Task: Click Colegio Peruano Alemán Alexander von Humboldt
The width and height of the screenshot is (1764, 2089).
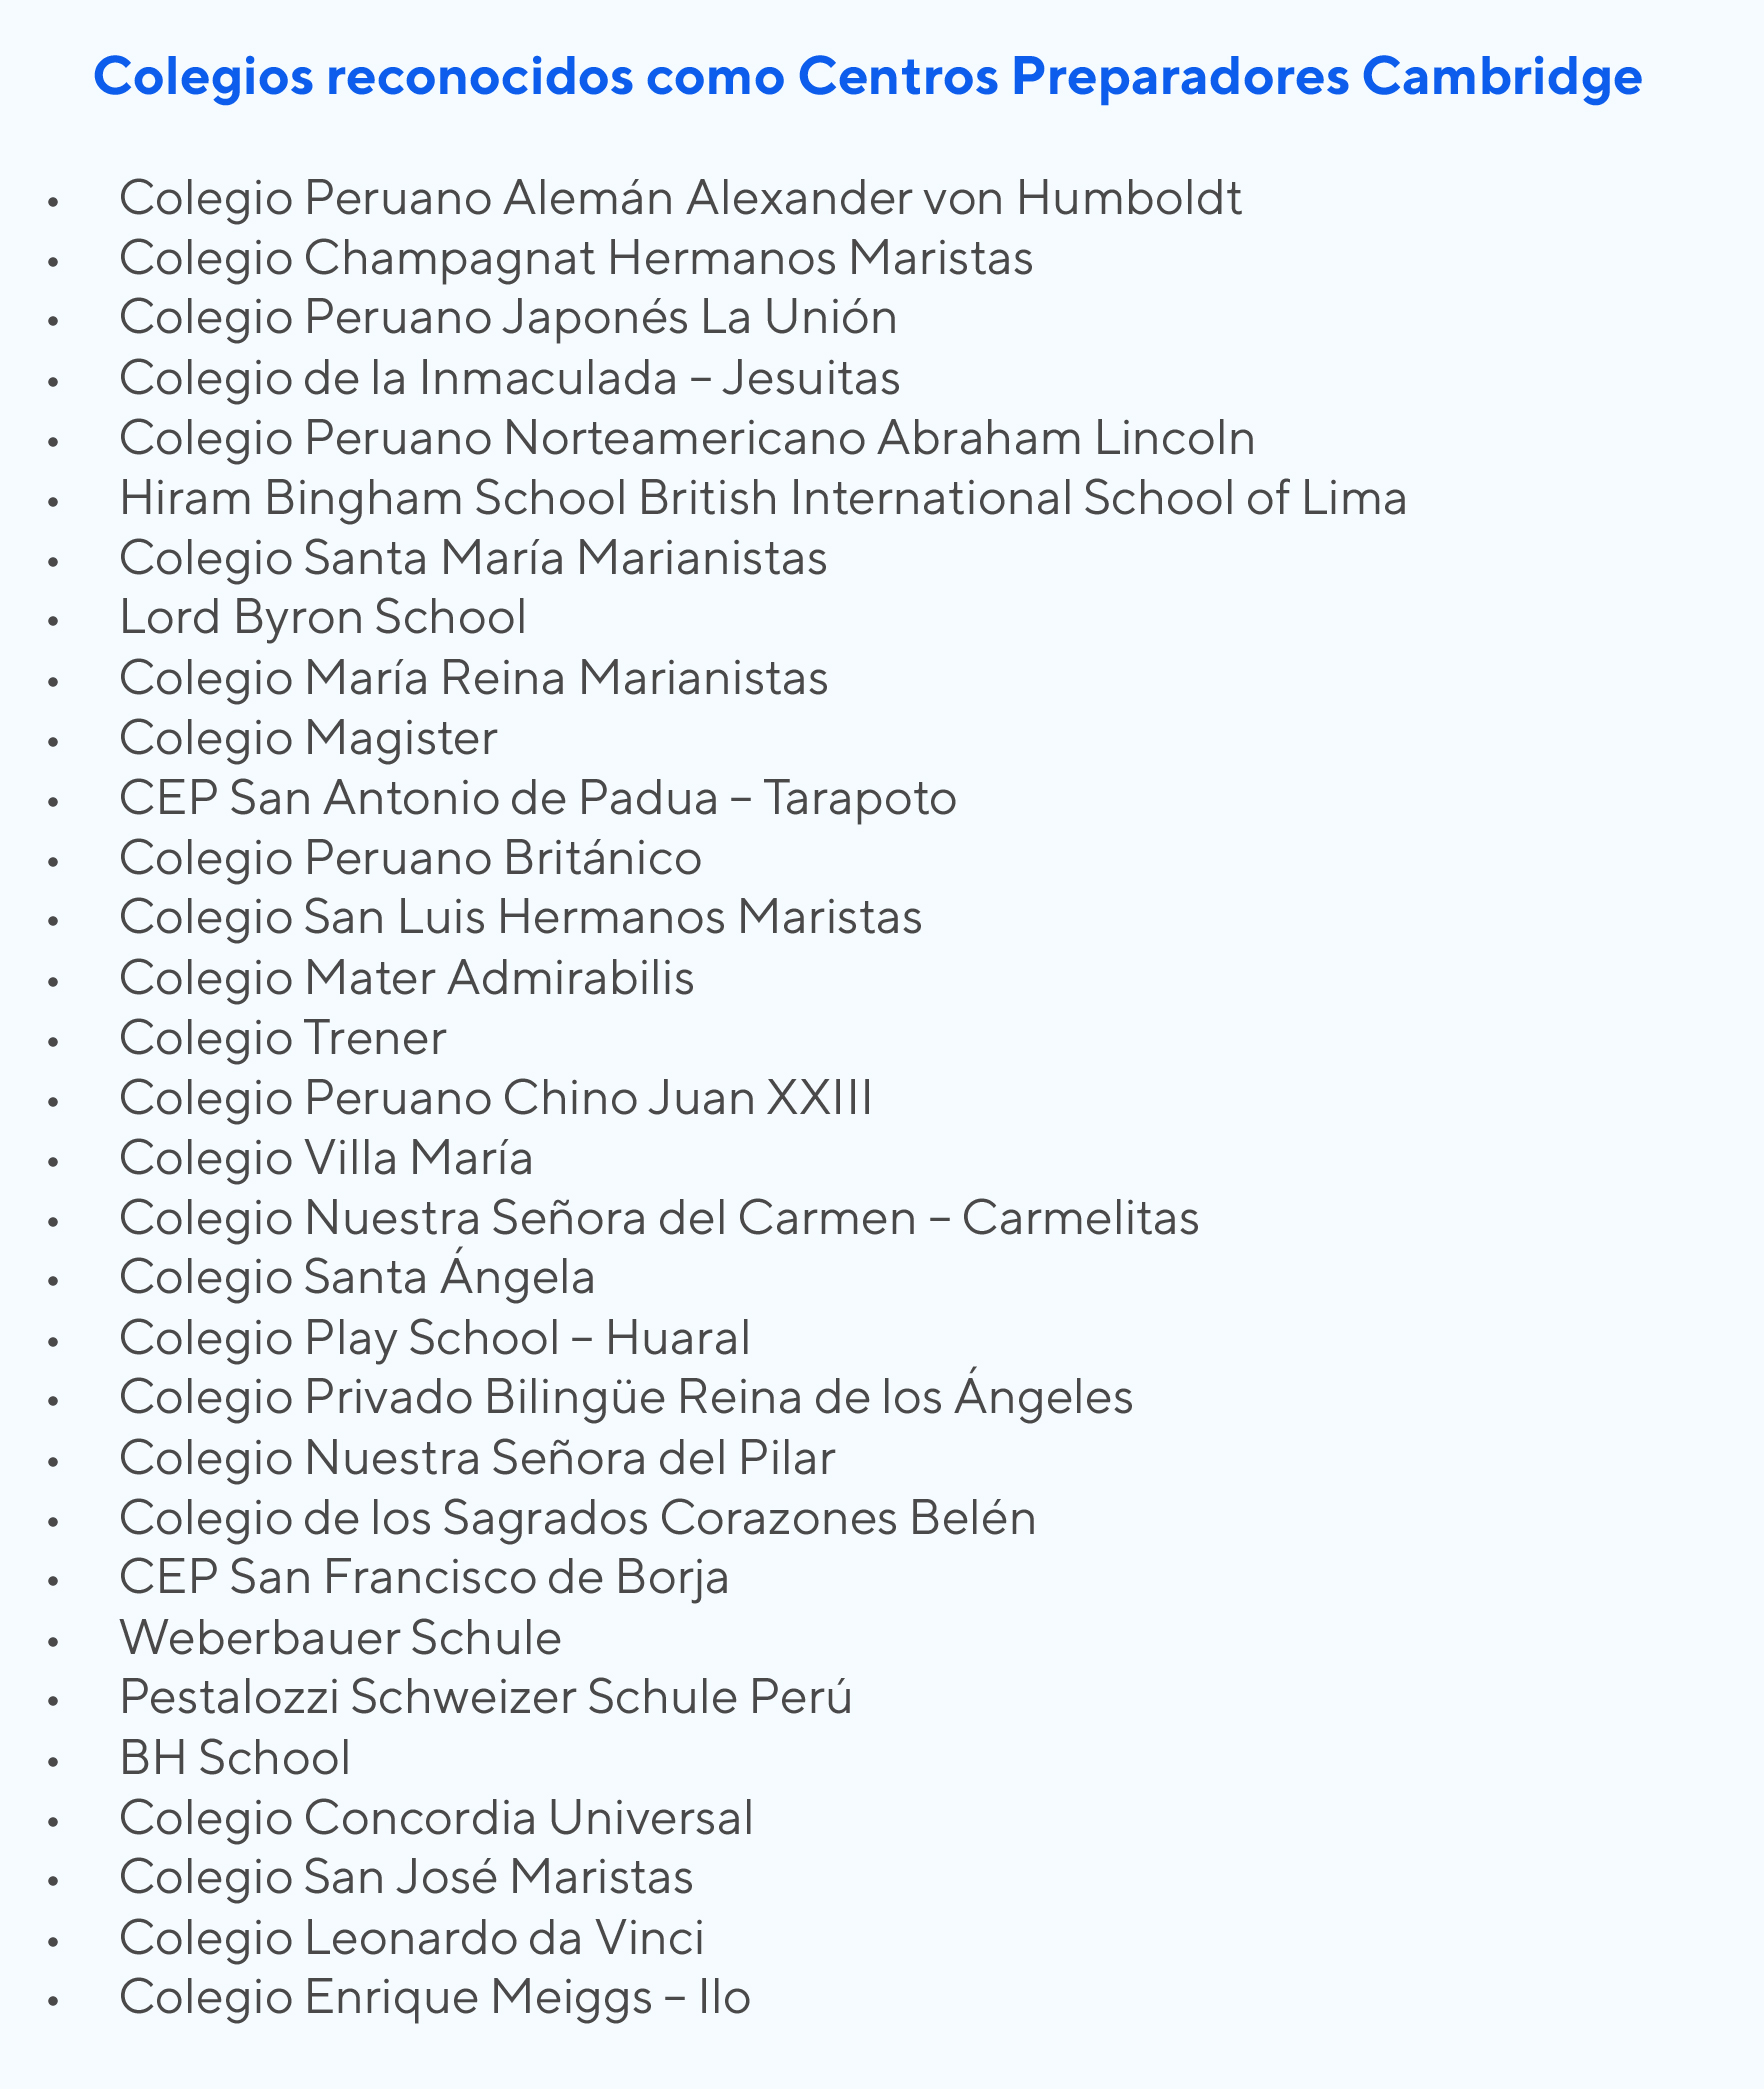Action: tap(680, 198)
